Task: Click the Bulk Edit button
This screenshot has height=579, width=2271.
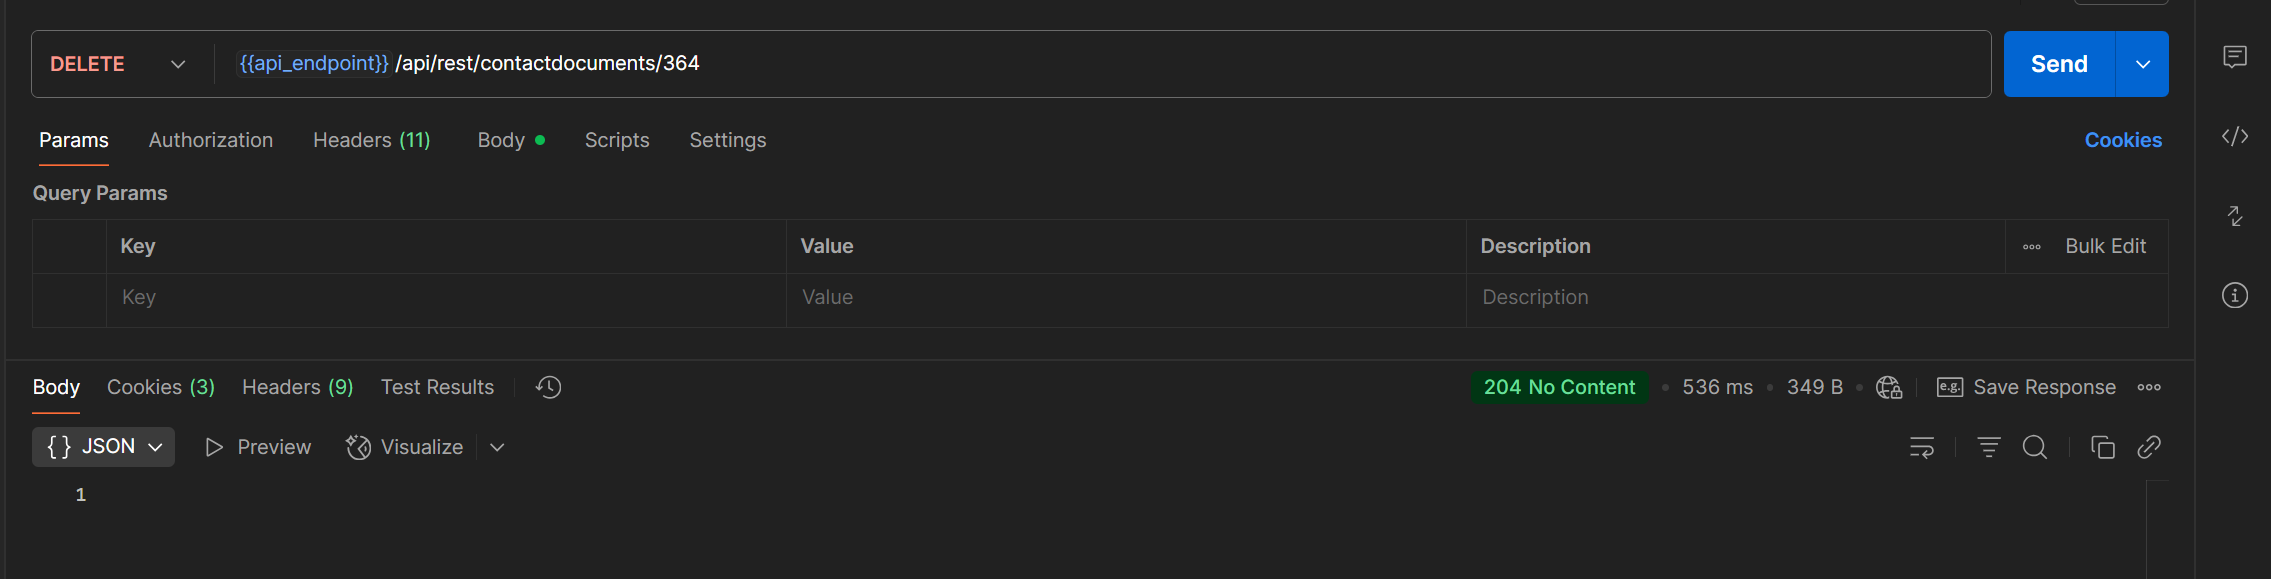Action: click(2105, 246)
